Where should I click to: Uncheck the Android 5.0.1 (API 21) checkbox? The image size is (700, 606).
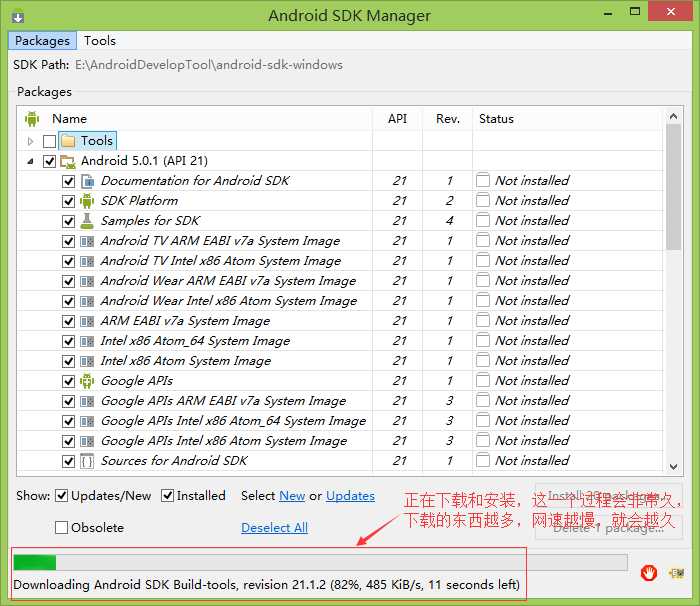[x=49, y=161]
